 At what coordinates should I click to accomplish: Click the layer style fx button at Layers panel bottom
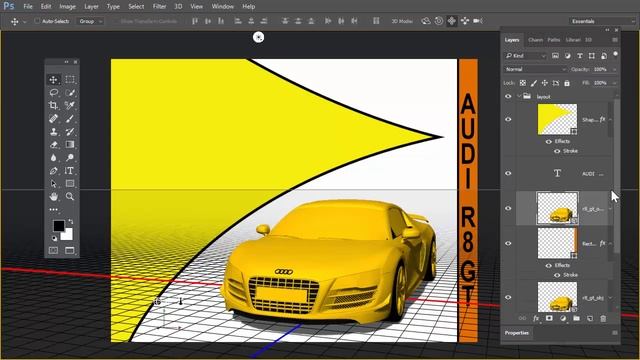(x=536, y=318)
